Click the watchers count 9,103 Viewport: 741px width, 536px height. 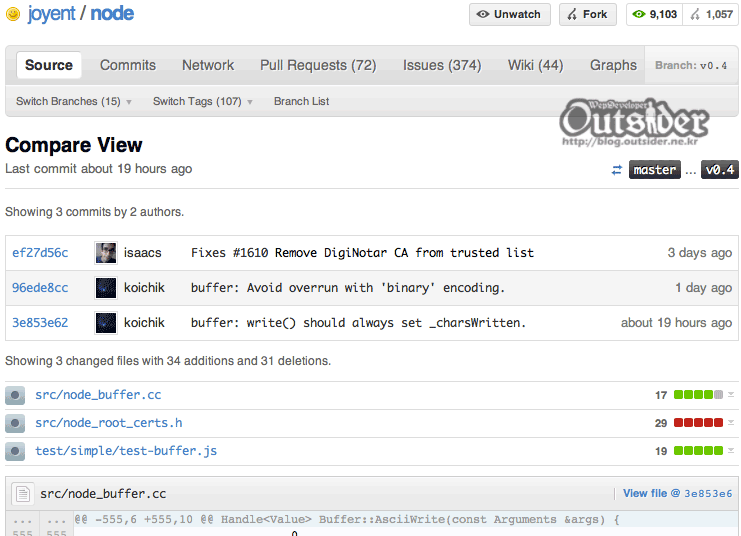tap(655, 14)
